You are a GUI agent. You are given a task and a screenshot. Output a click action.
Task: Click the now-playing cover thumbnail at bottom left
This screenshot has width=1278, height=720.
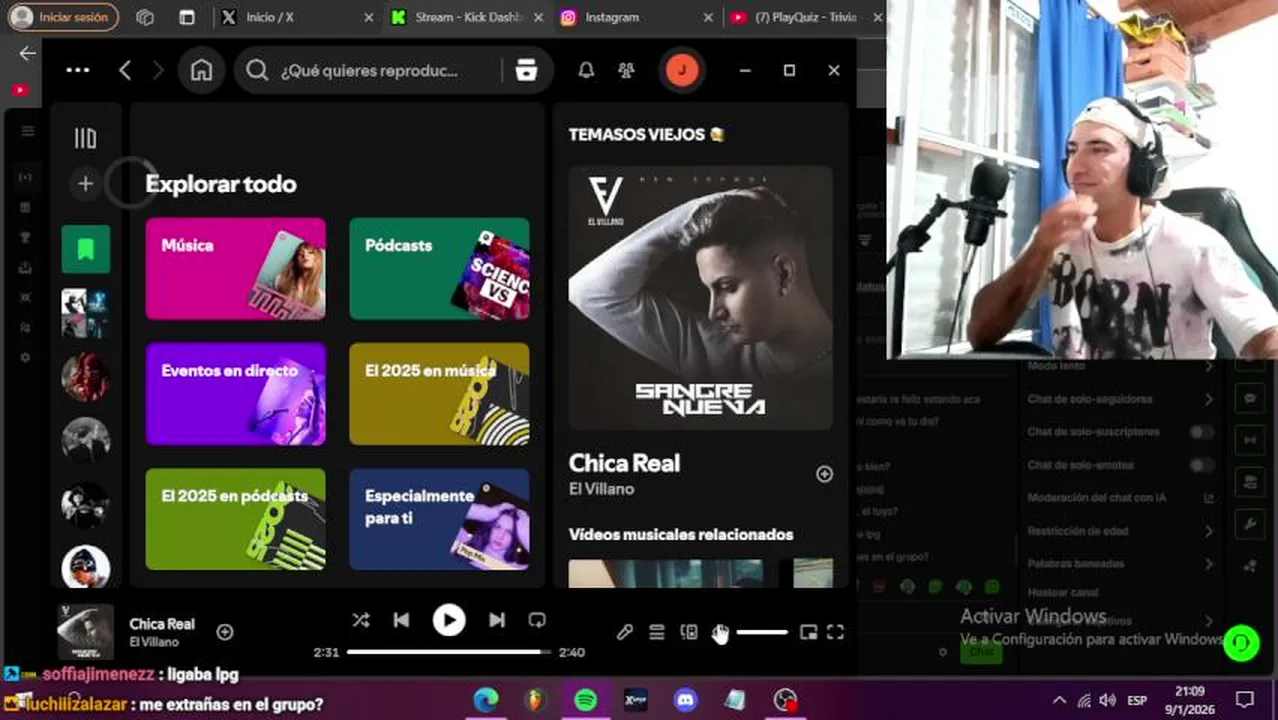(85, 632)
